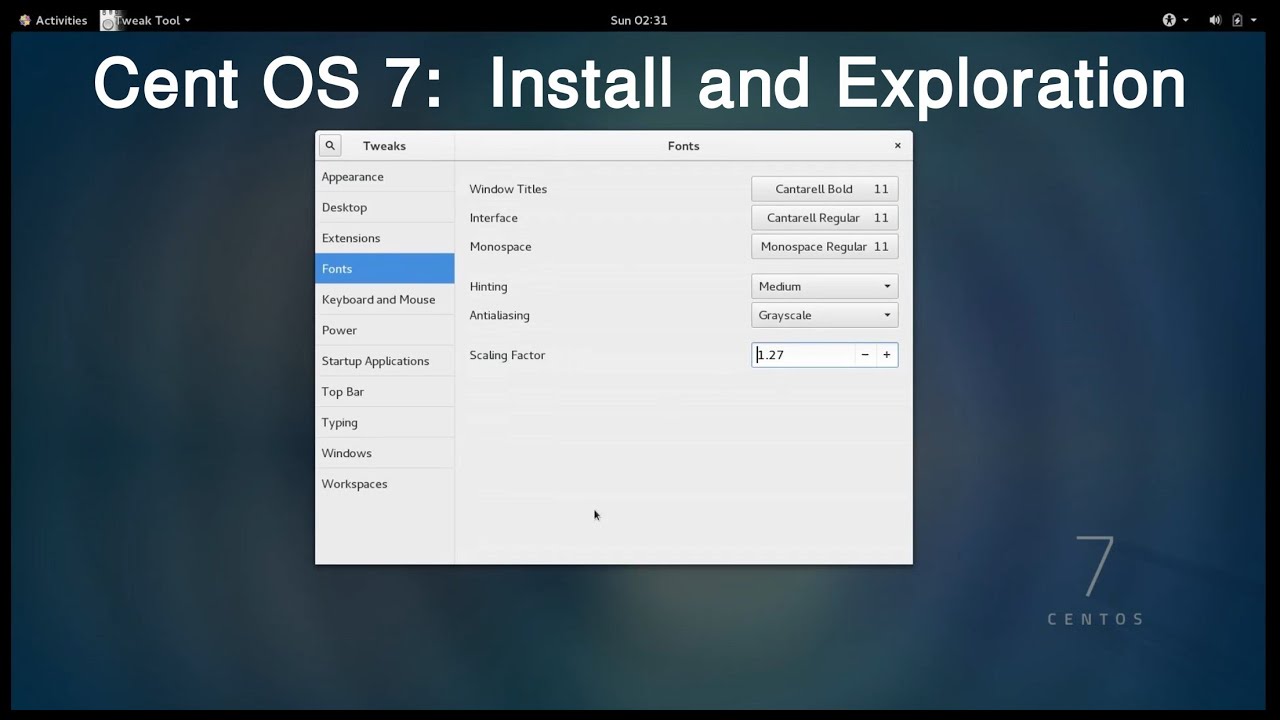Screen dimensions: 1280x720
Task: Open the Tweak Tool app menu
Action: pyautogui.click(x=146, y=20)
